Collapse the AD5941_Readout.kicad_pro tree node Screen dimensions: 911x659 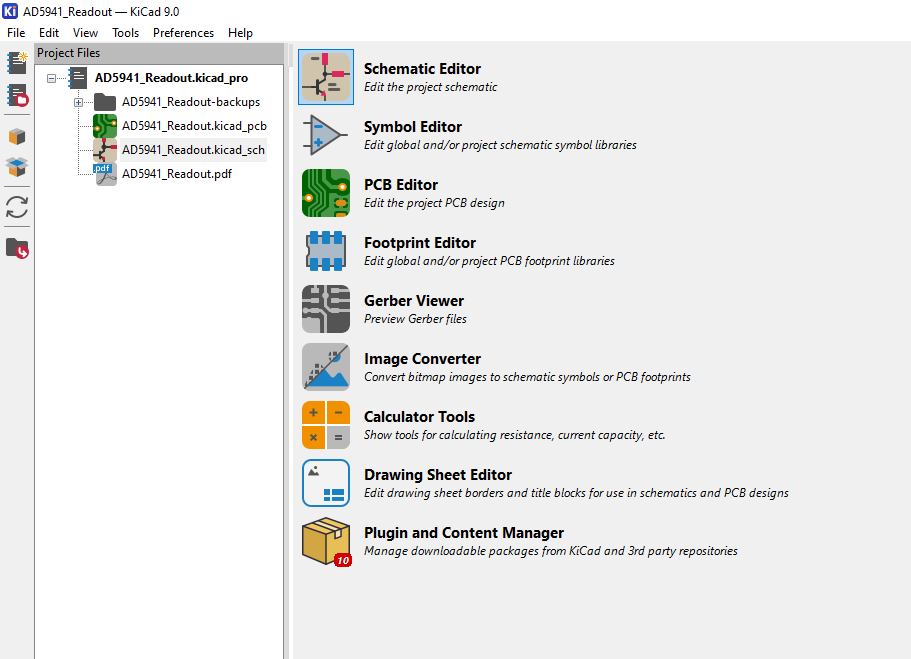click(52, 78)
